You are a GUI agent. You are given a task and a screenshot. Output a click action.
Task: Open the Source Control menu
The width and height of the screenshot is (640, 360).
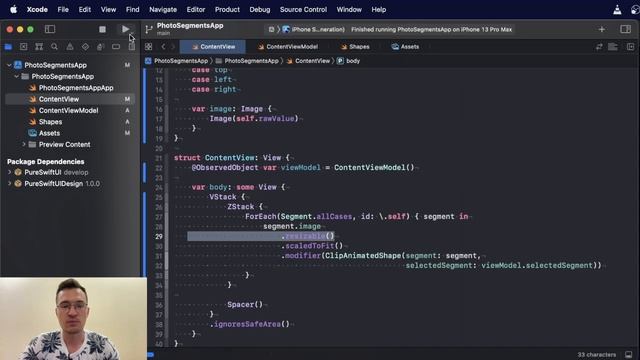[303, 9]
